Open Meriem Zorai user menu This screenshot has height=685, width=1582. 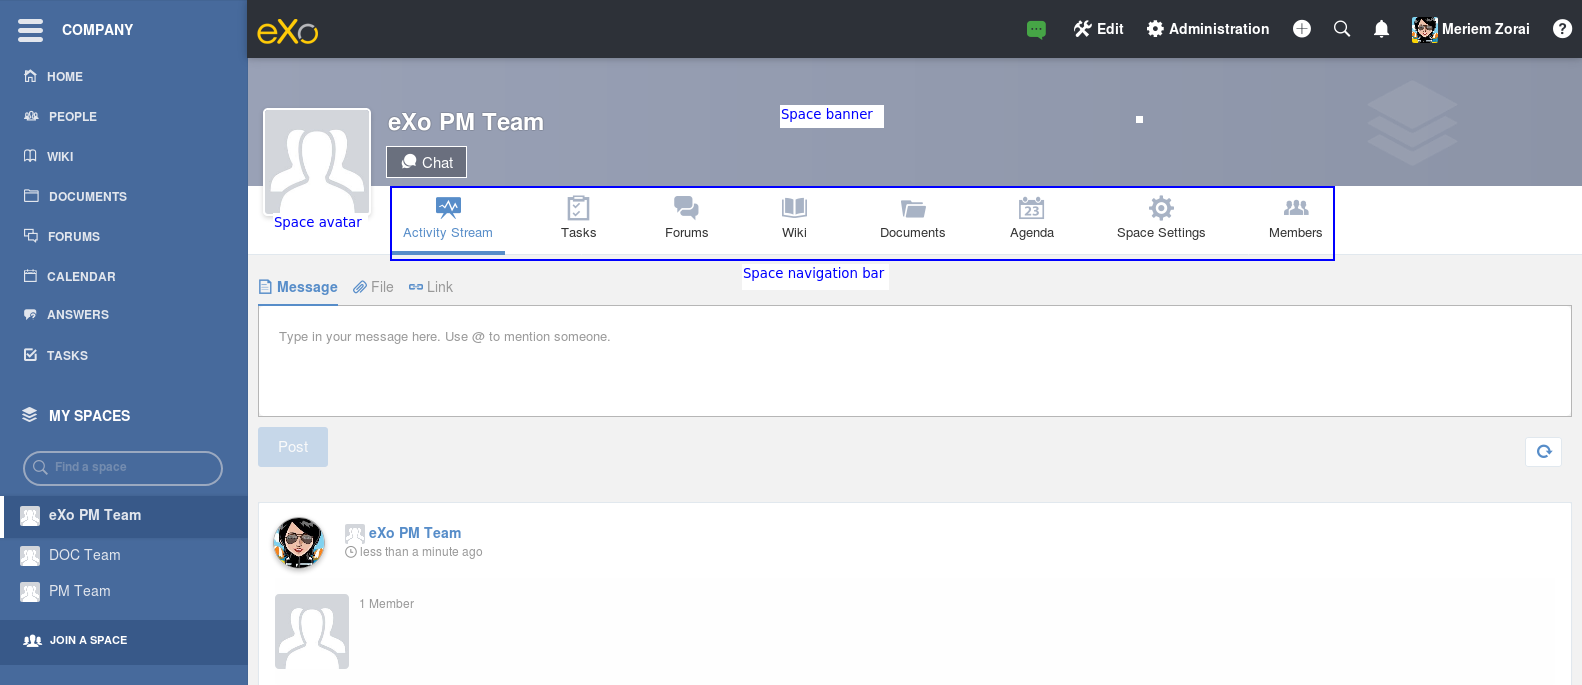coord(1471,29)
